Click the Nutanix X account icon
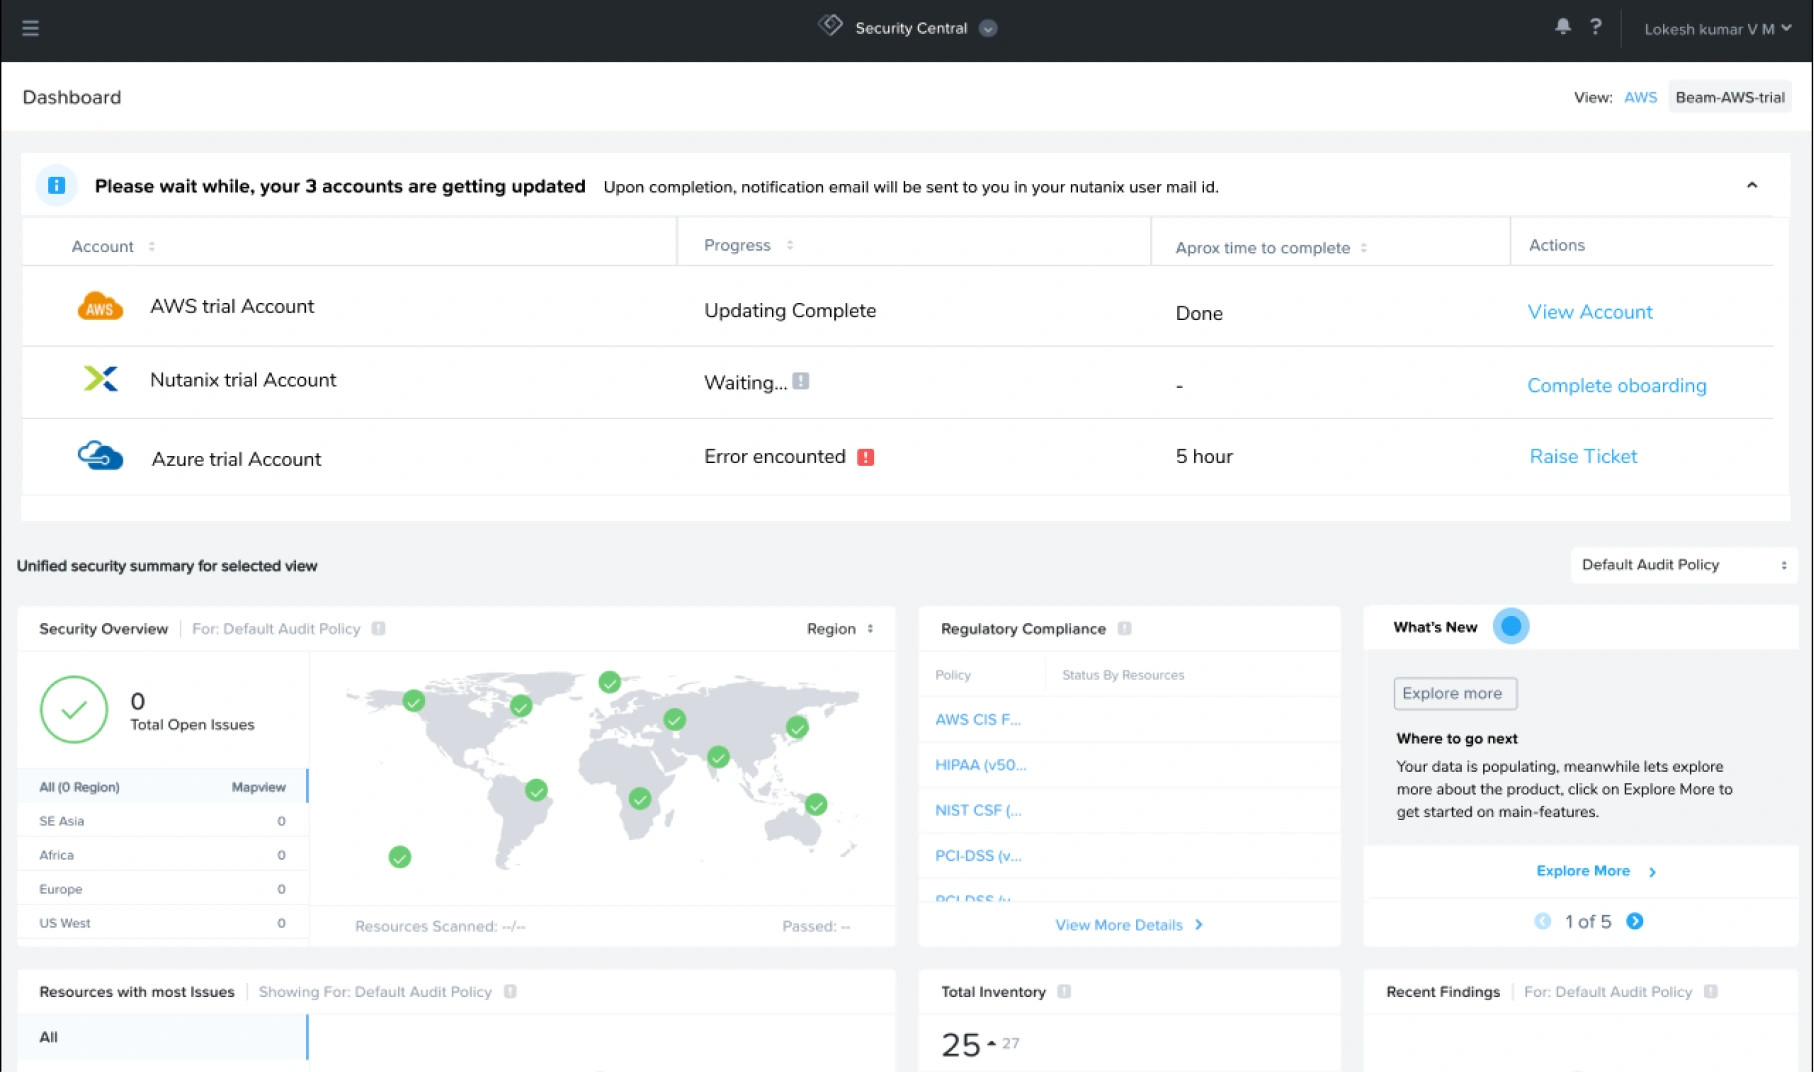The image size is (1814, 1072). tap(100, 378)
